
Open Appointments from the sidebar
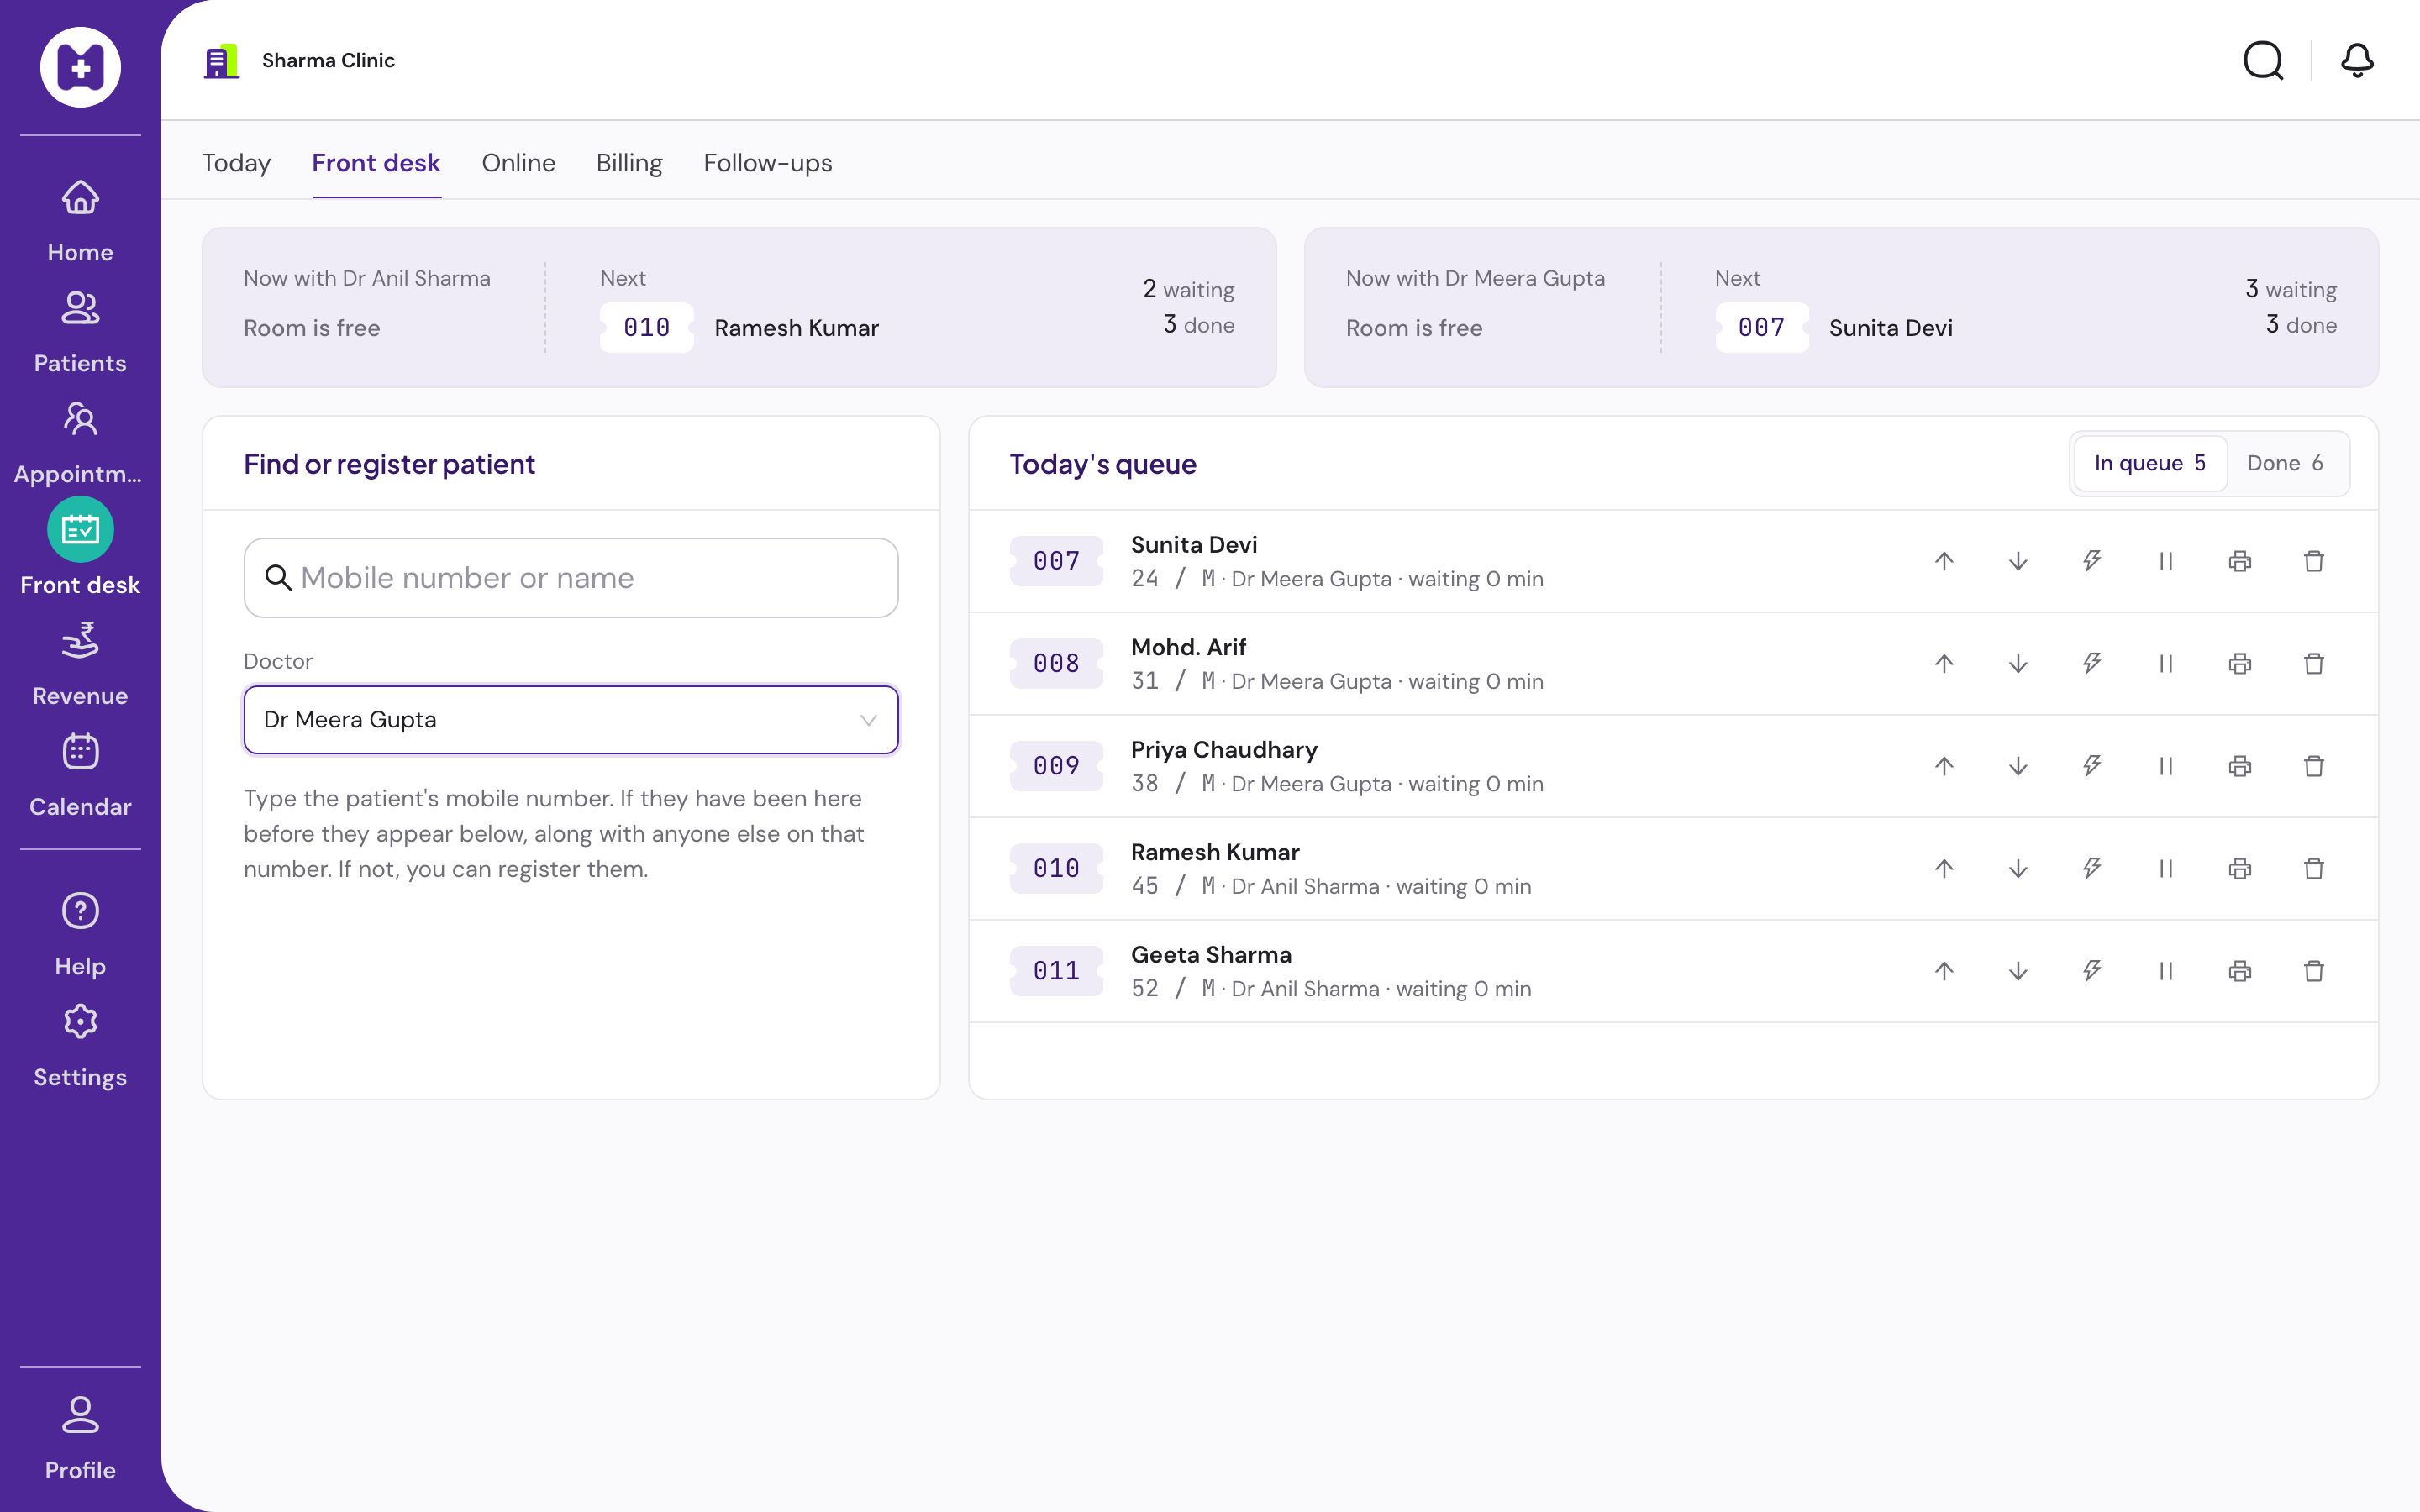(80, 442)
